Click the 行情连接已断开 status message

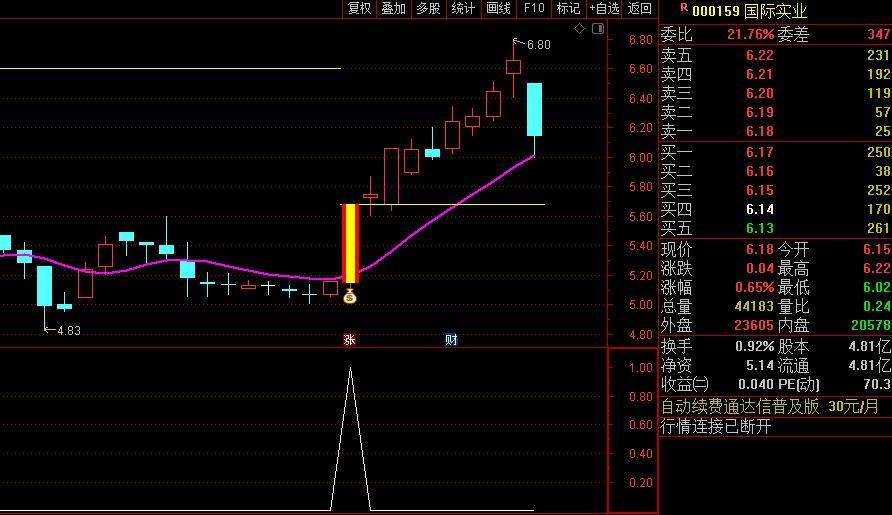[x=716, y=426]
